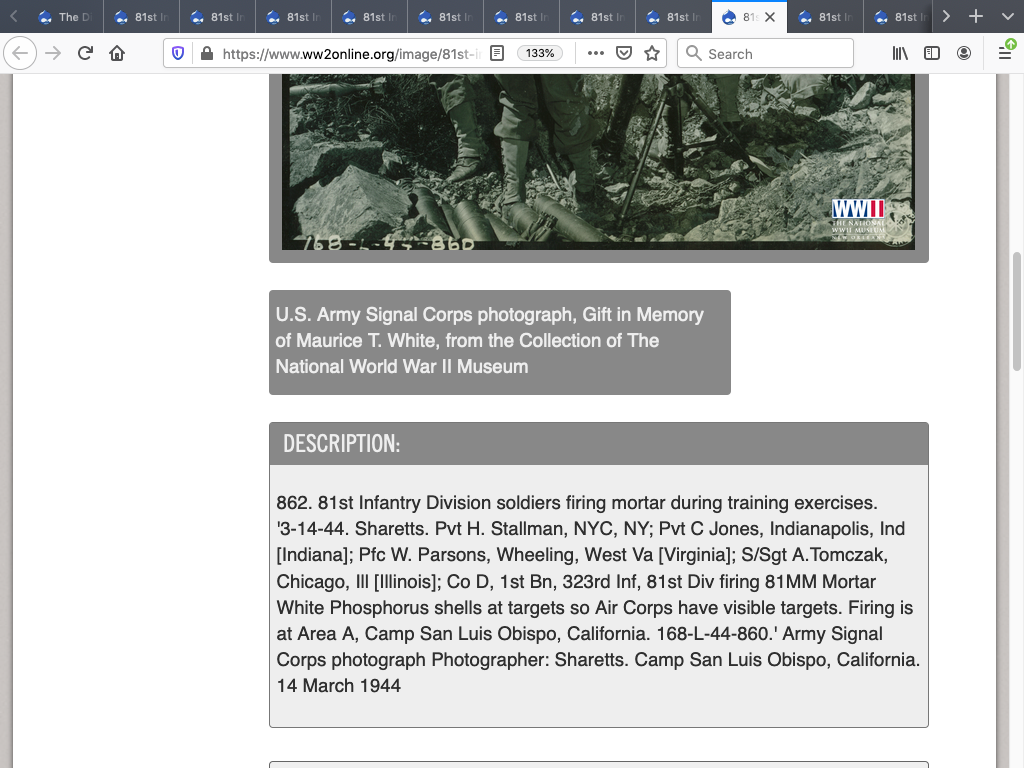The width and height of the screenshot is (1024, 768).
Task: Open the Firefox account menu
Action: point(964,54)
